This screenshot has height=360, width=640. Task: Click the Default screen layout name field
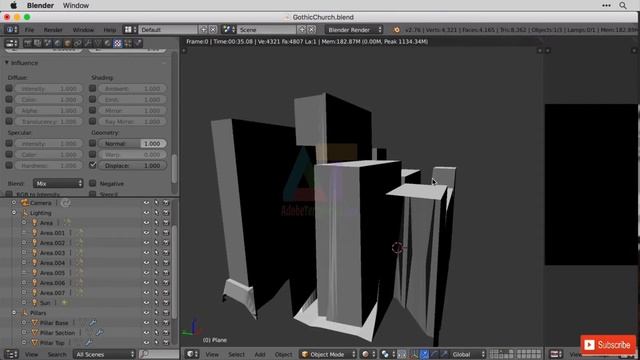pos(168,30)
